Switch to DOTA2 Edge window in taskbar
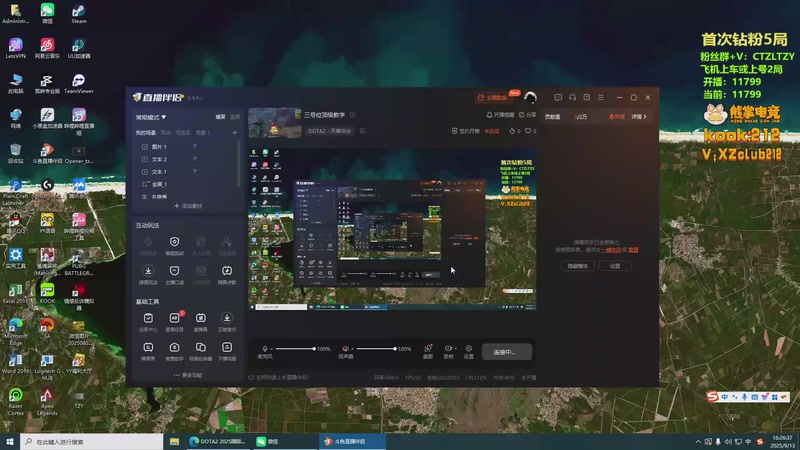This screenshot has width=800, height=450. coord(217,441)
